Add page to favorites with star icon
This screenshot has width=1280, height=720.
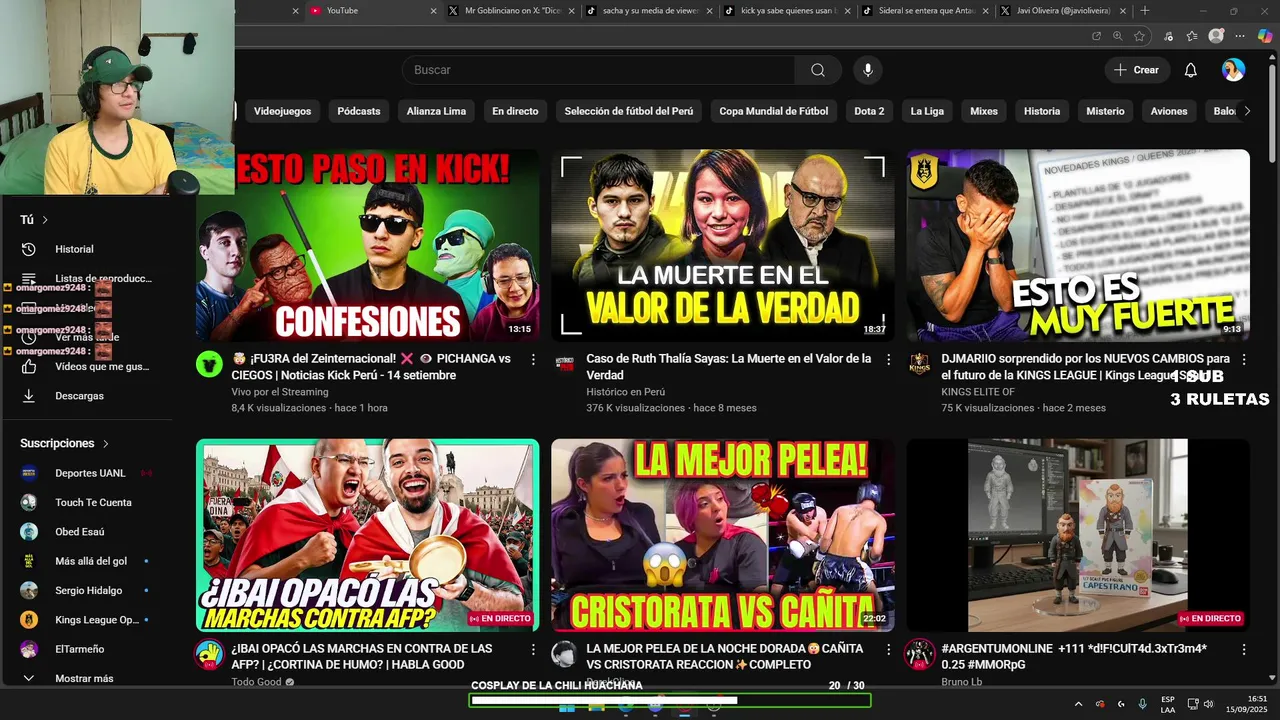click(x=1139, y=36)
